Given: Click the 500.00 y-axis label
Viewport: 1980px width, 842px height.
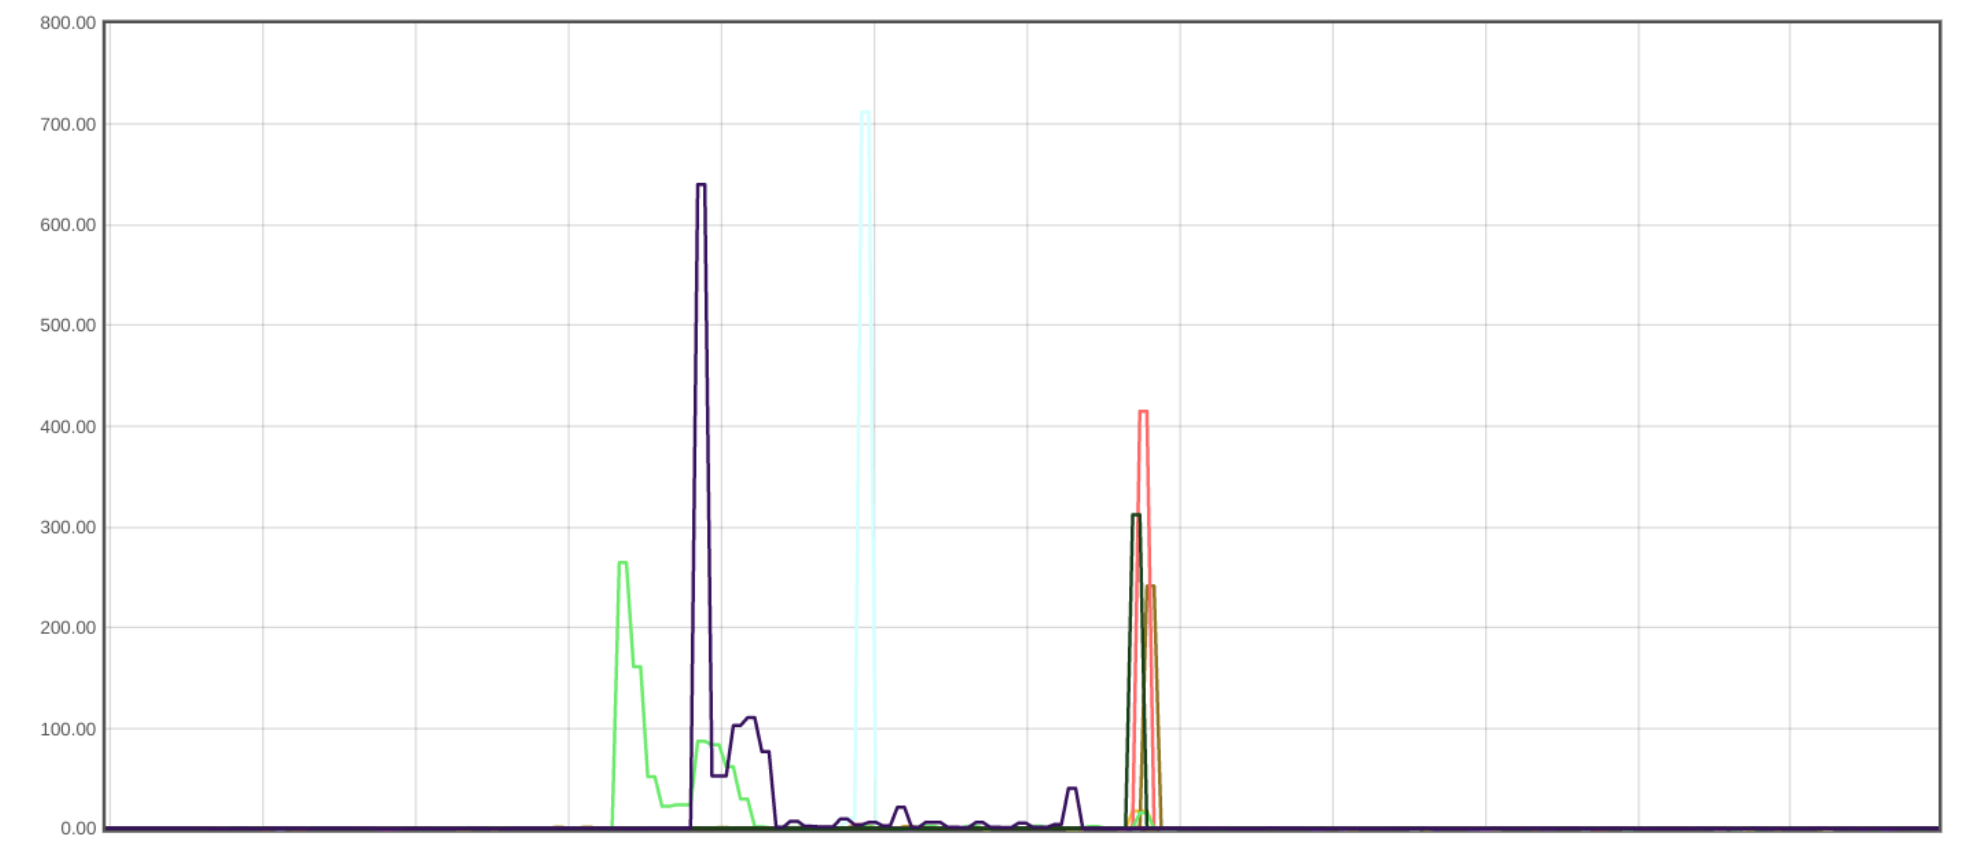Looking at the screenshot, I should click(68, 325).
